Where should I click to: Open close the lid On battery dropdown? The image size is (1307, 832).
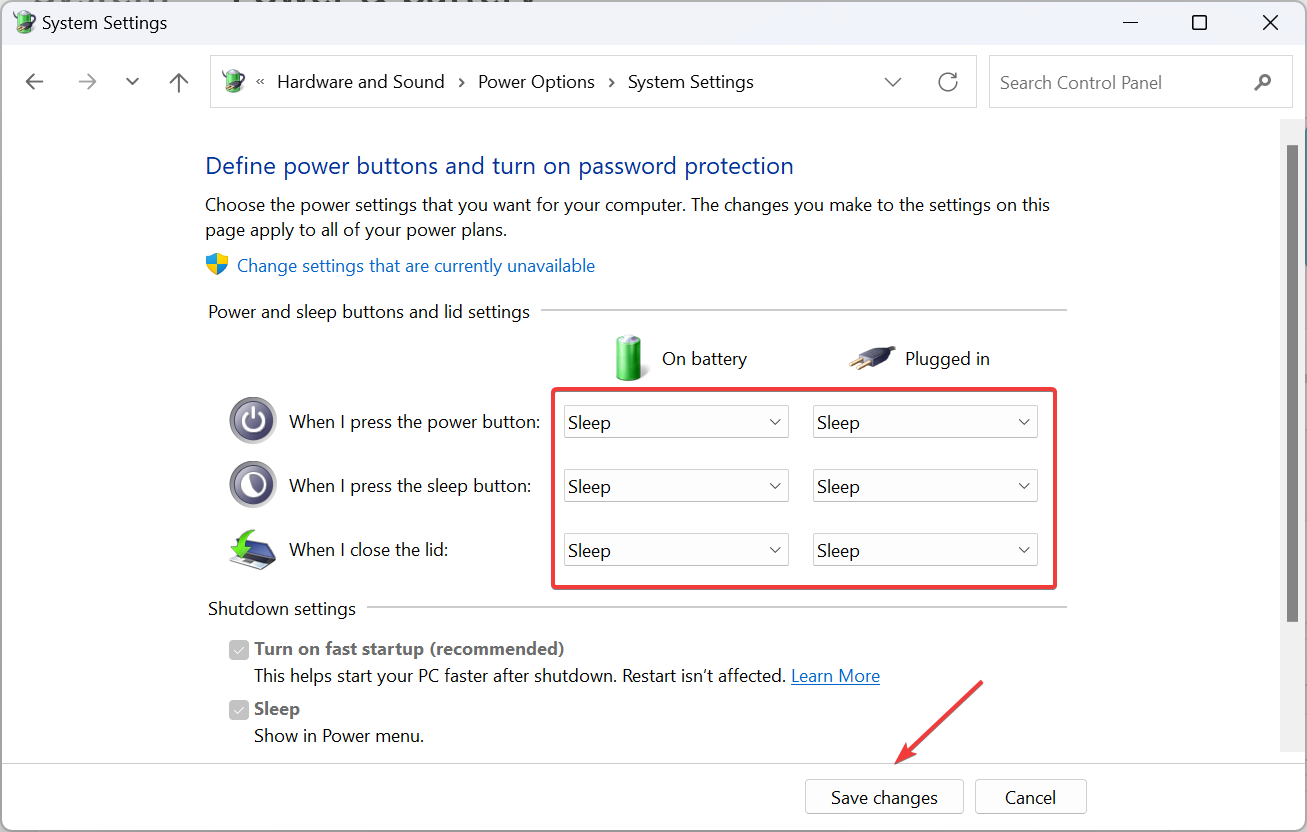(676, 550)
